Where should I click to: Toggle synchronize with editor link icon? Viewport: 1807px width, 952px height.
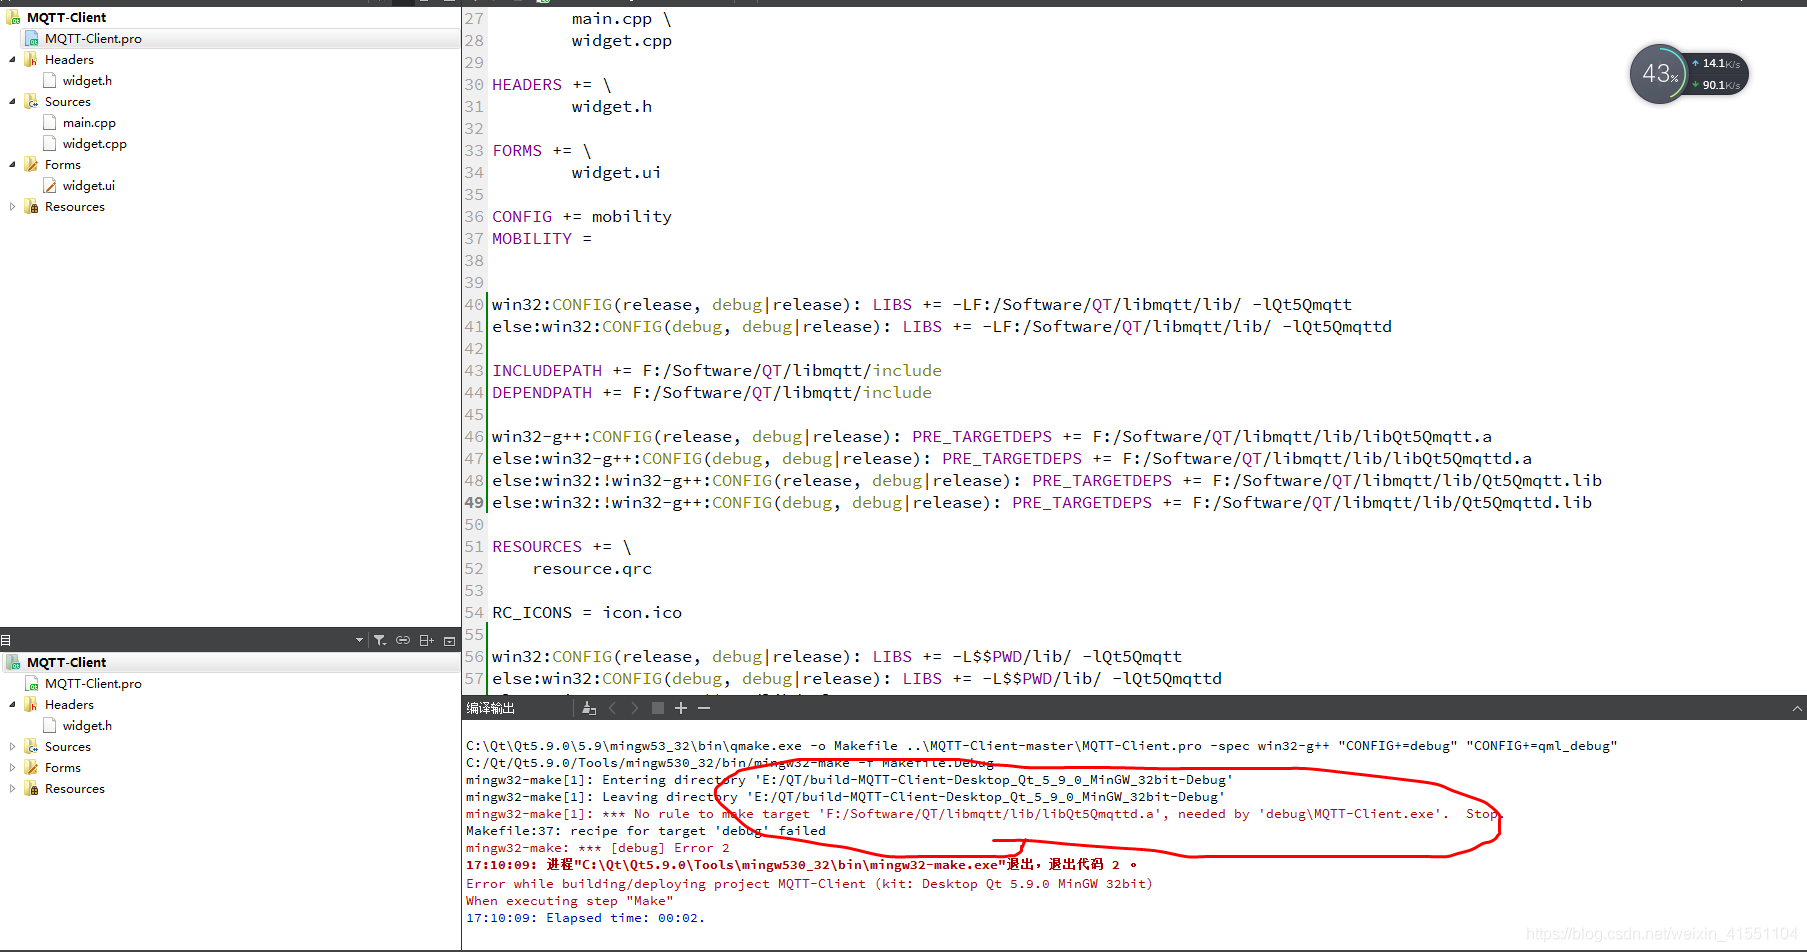[x=403, y=640]
